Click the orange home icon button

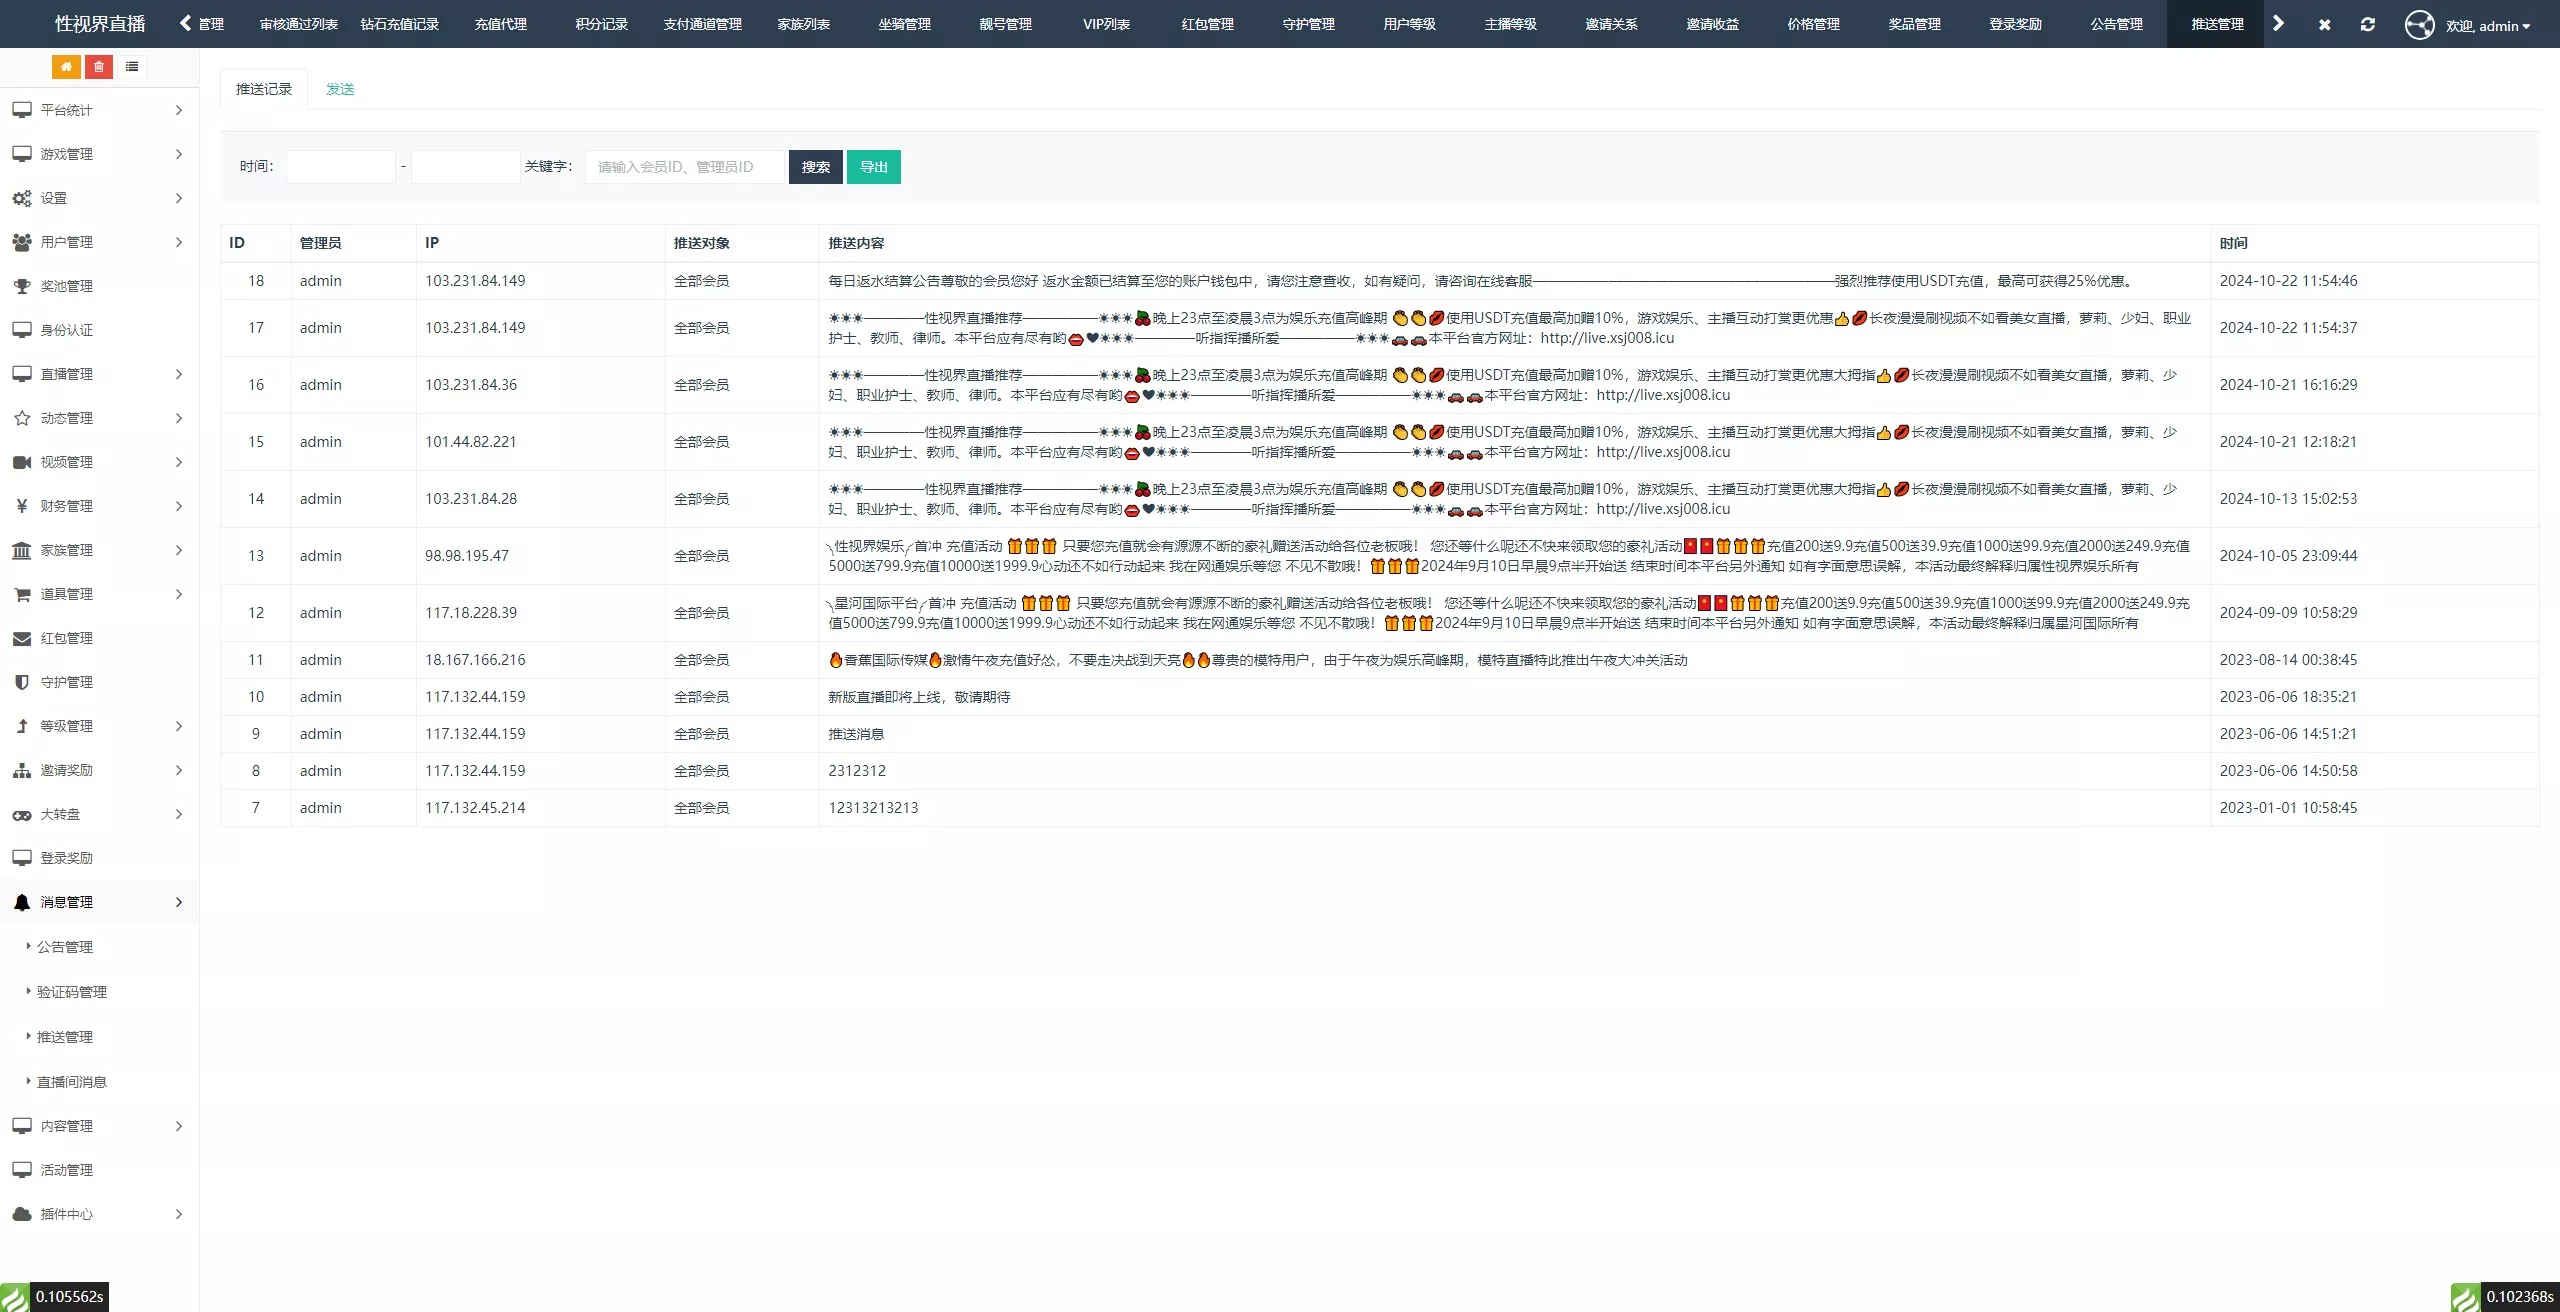[x=66, y=66]
